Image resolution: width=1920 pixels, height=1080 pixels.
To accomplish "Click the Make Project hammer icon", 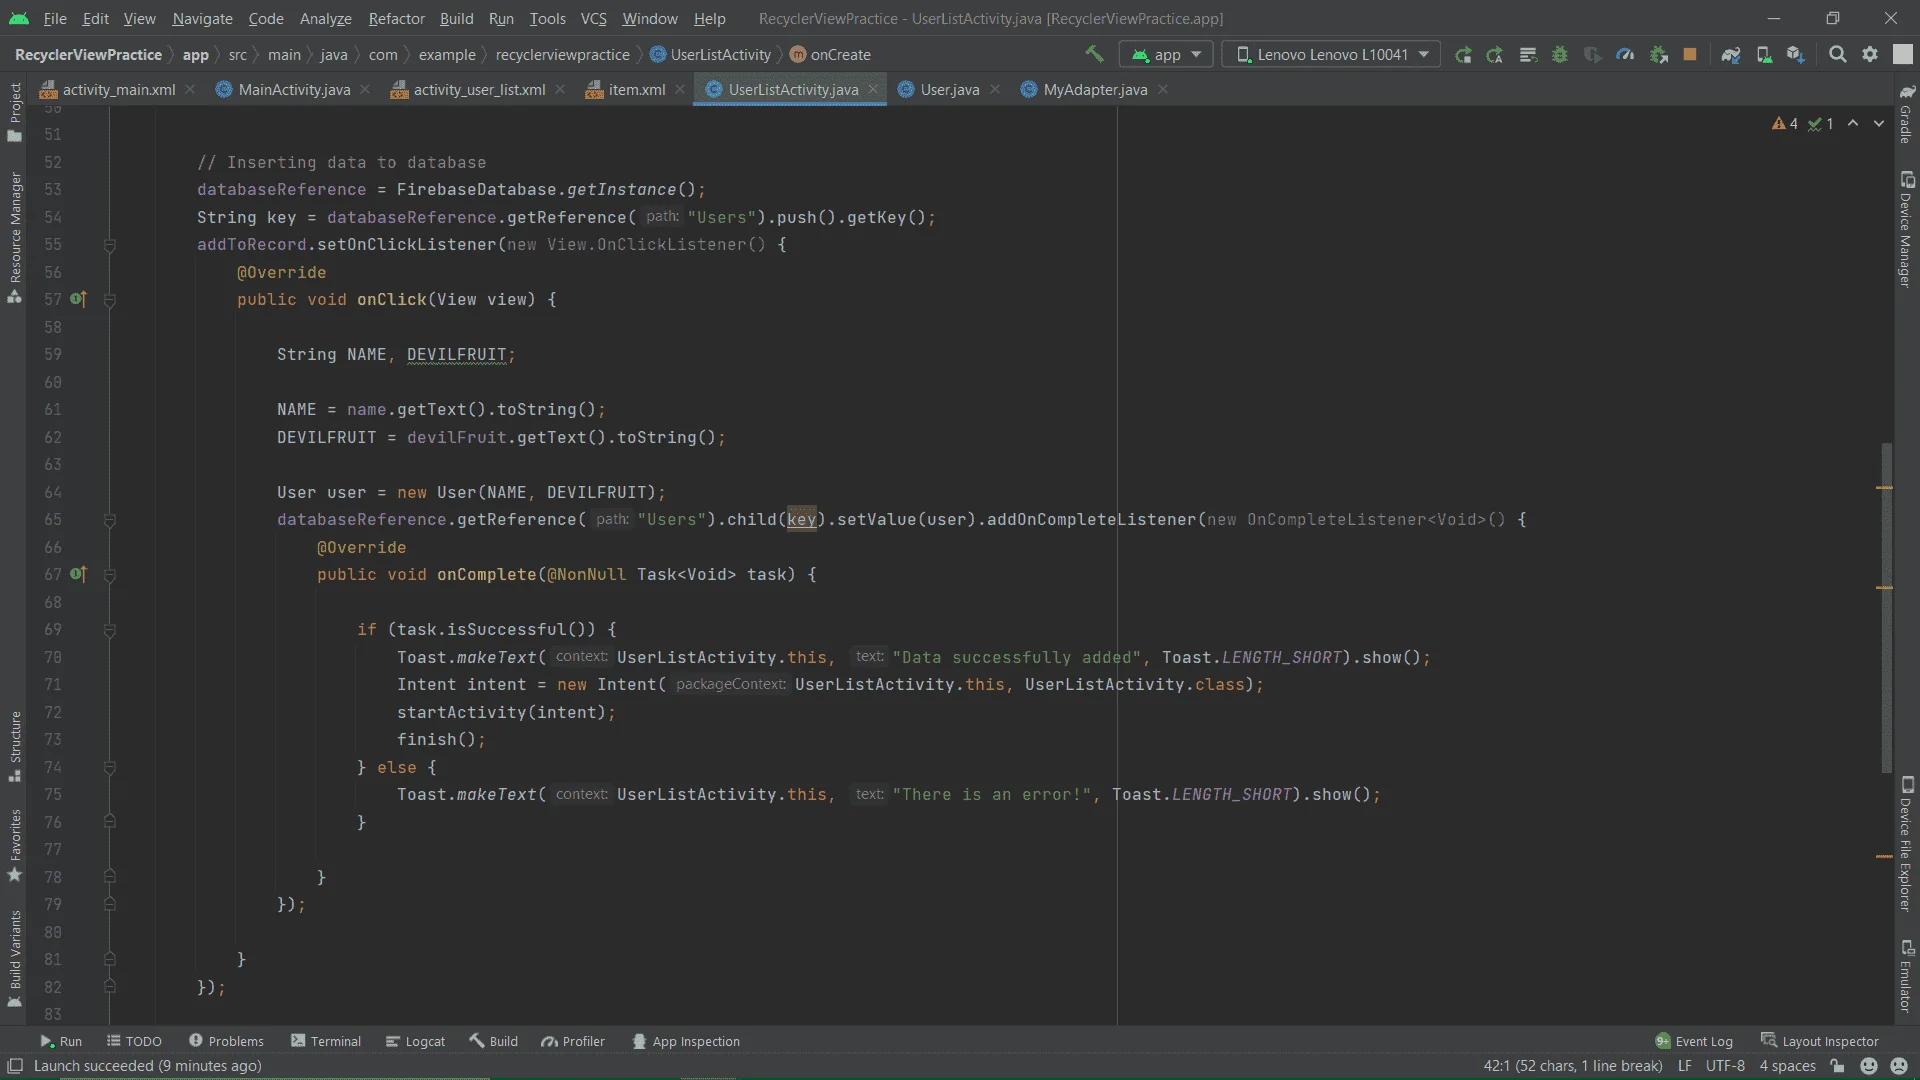I will 1094,54.
